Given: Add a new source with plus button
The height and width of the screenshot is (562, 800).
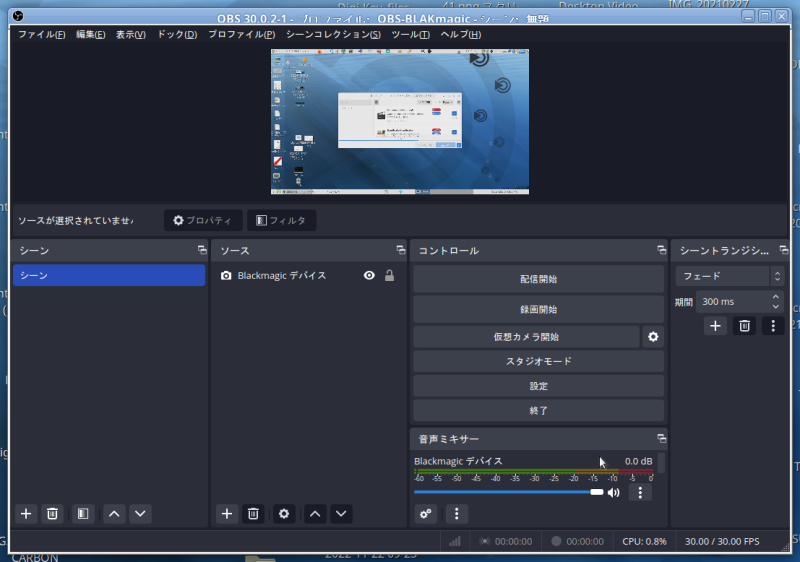Looking at the screenshot, I should tap(227, 514).
